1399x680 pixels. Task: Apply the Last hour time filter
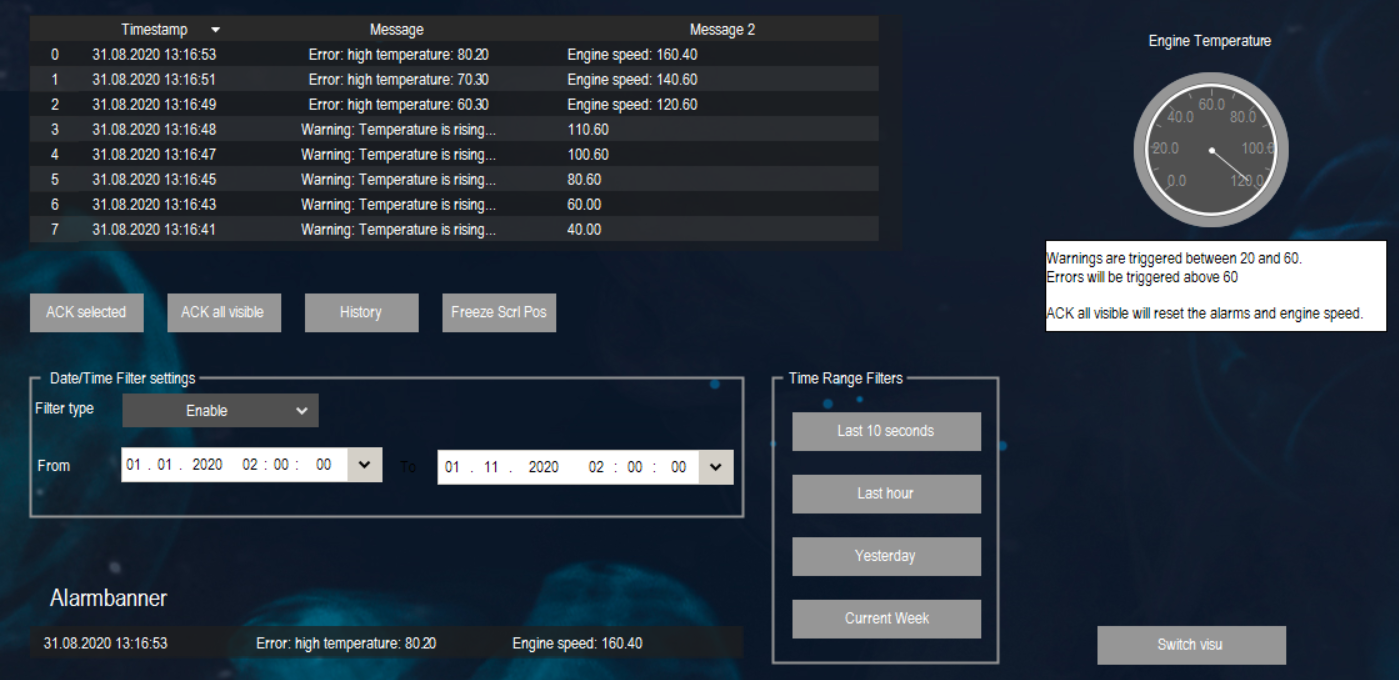coord(885,493)
